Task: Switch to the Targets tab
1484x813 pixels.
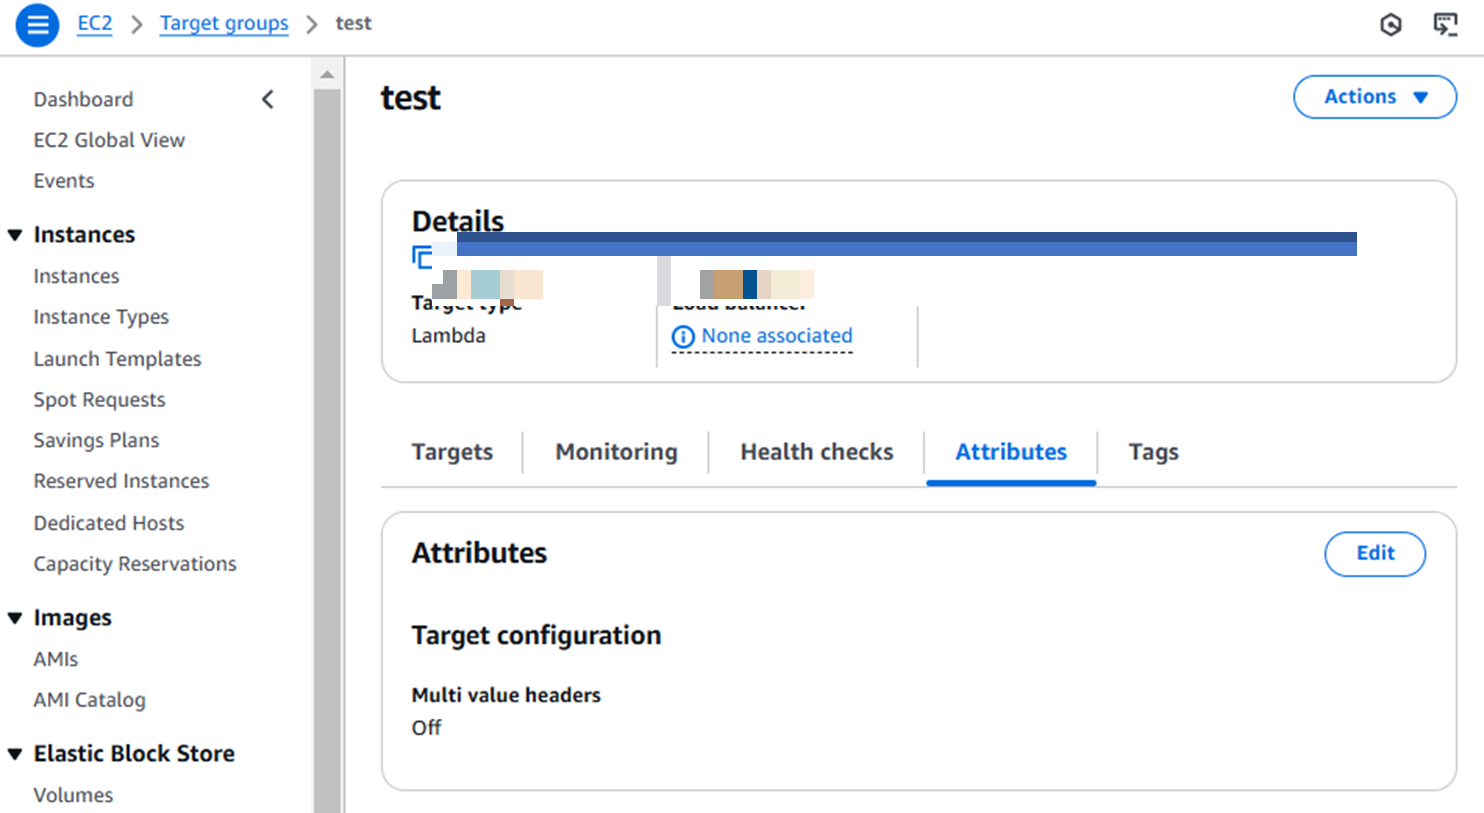Action: [x=452, y=452]
